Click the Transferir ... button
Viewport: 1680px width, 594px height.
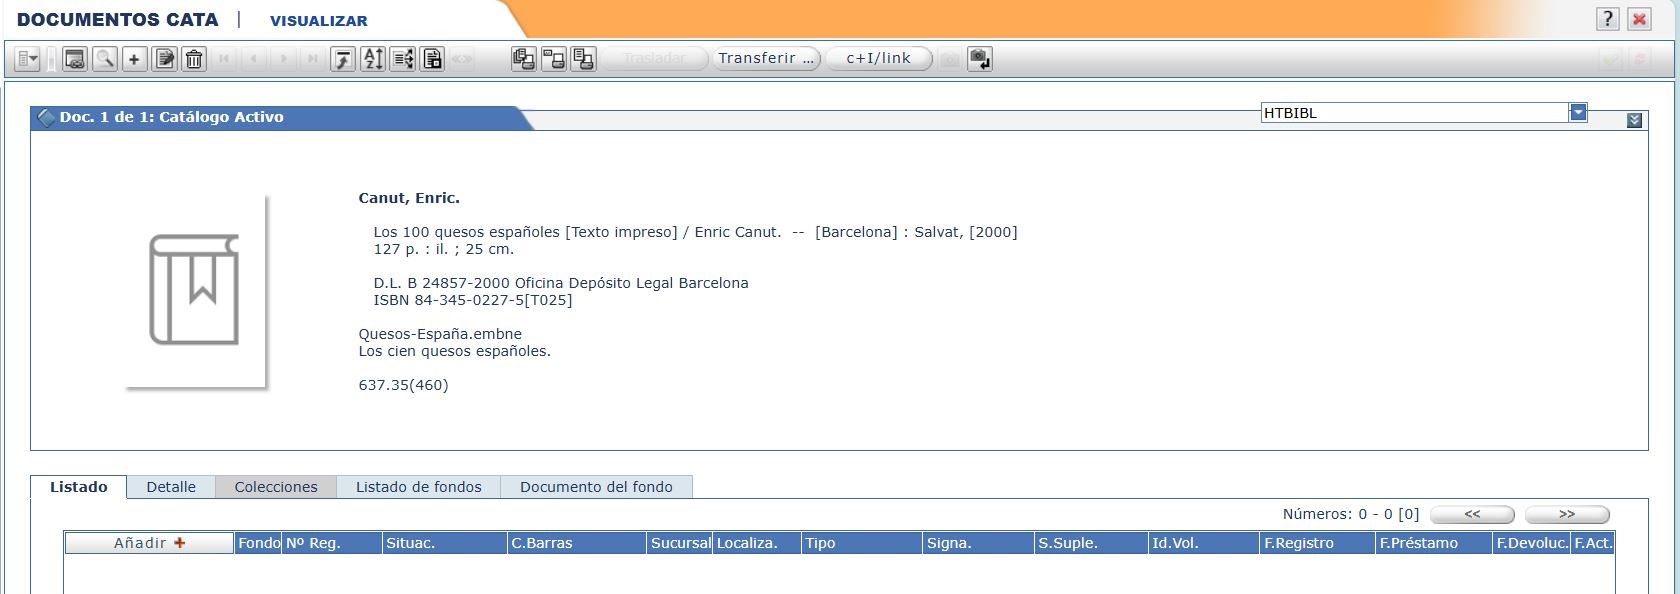(767, 58)
